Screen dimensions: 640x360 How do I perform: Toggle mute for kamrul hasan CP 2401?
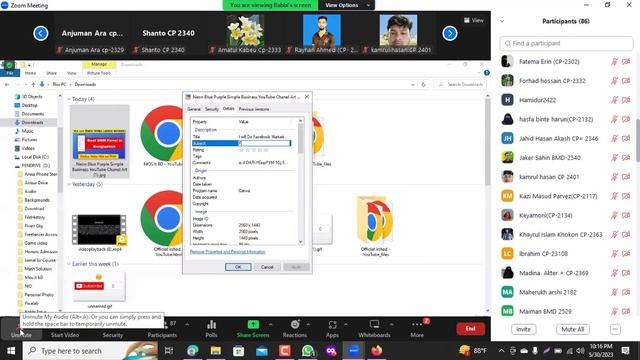(x=614, y=177)
